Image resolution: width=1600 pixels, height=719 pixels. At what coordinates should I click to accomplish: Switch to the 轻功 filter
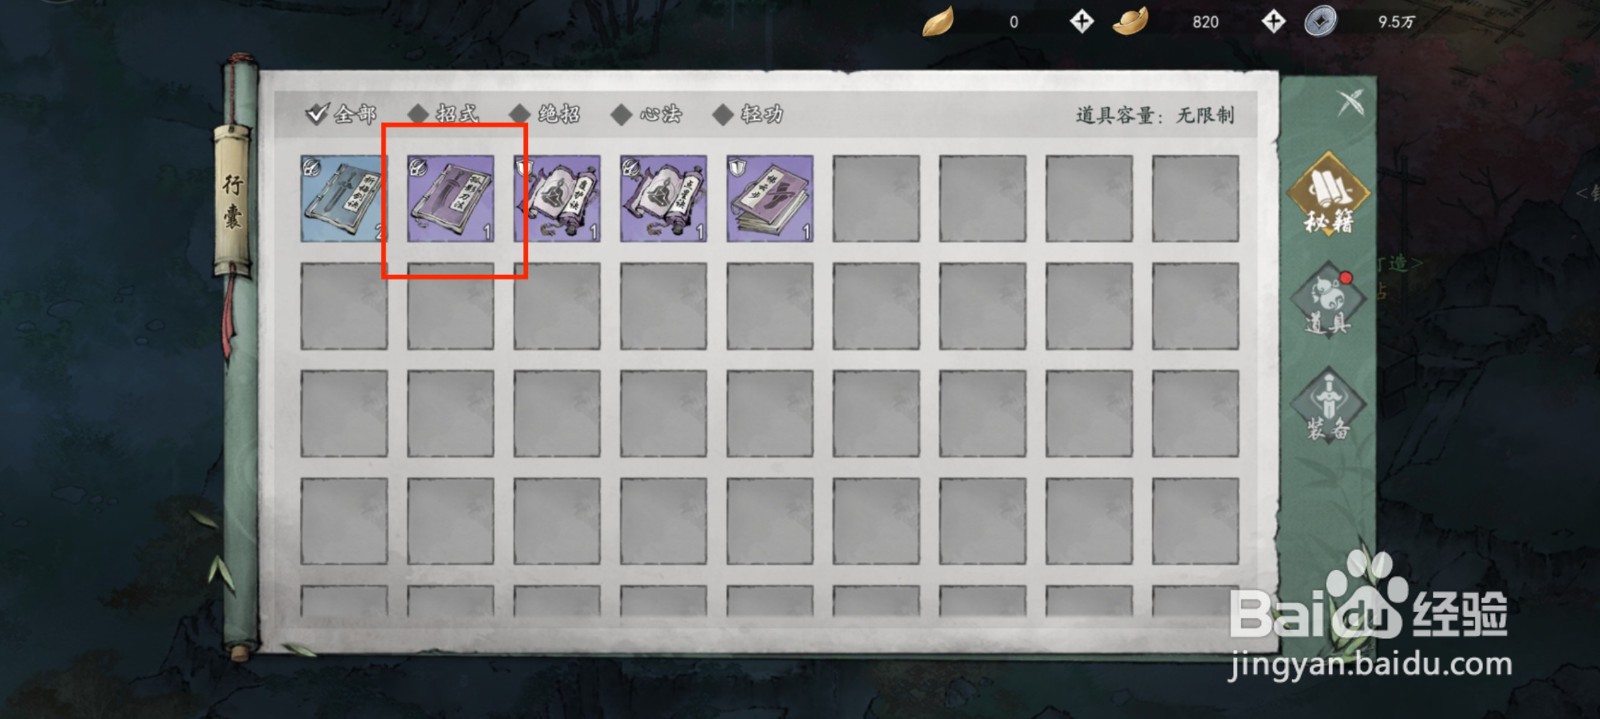click(x=748, y=114)
